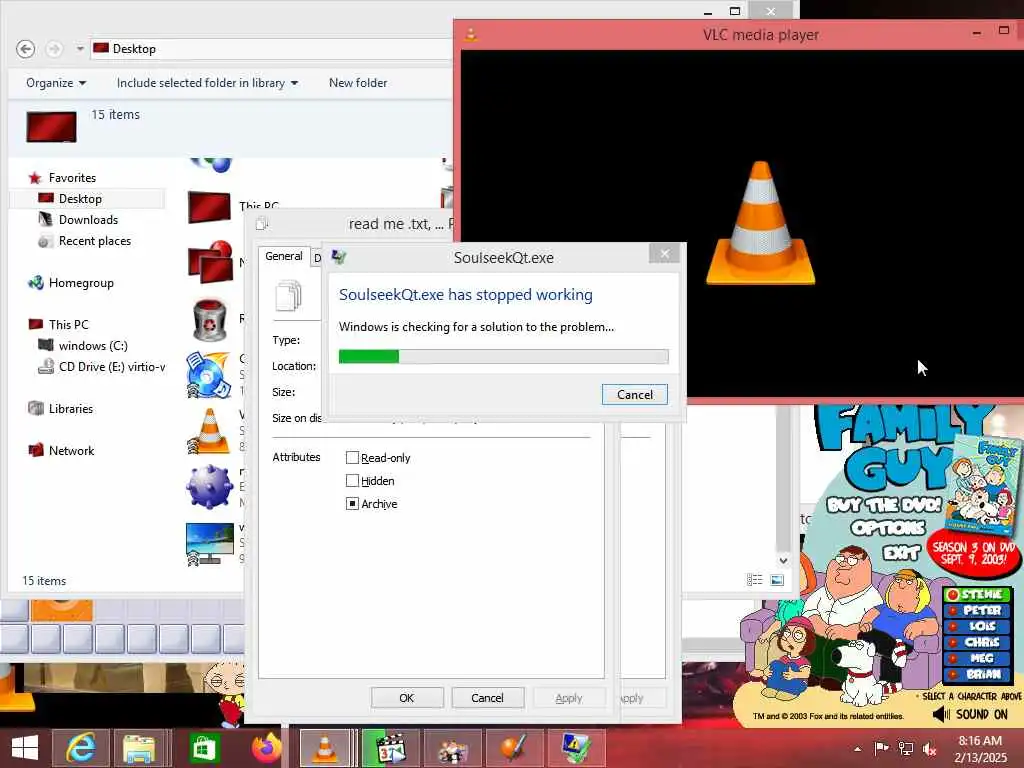Select Favorites in the navigation pane
Viewport: 1024px width, 768px height.
[72, 178]
